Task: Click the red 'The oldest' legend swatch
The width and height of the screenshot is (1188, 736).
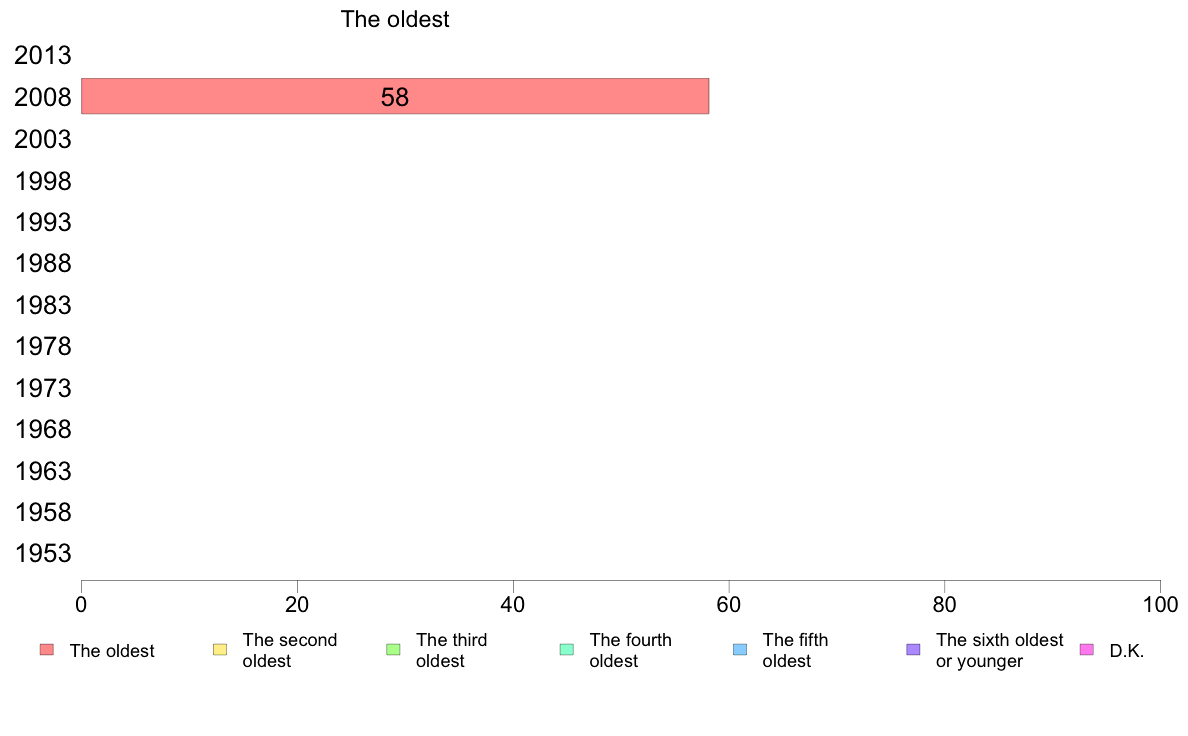Action: [x=47, y=650]
